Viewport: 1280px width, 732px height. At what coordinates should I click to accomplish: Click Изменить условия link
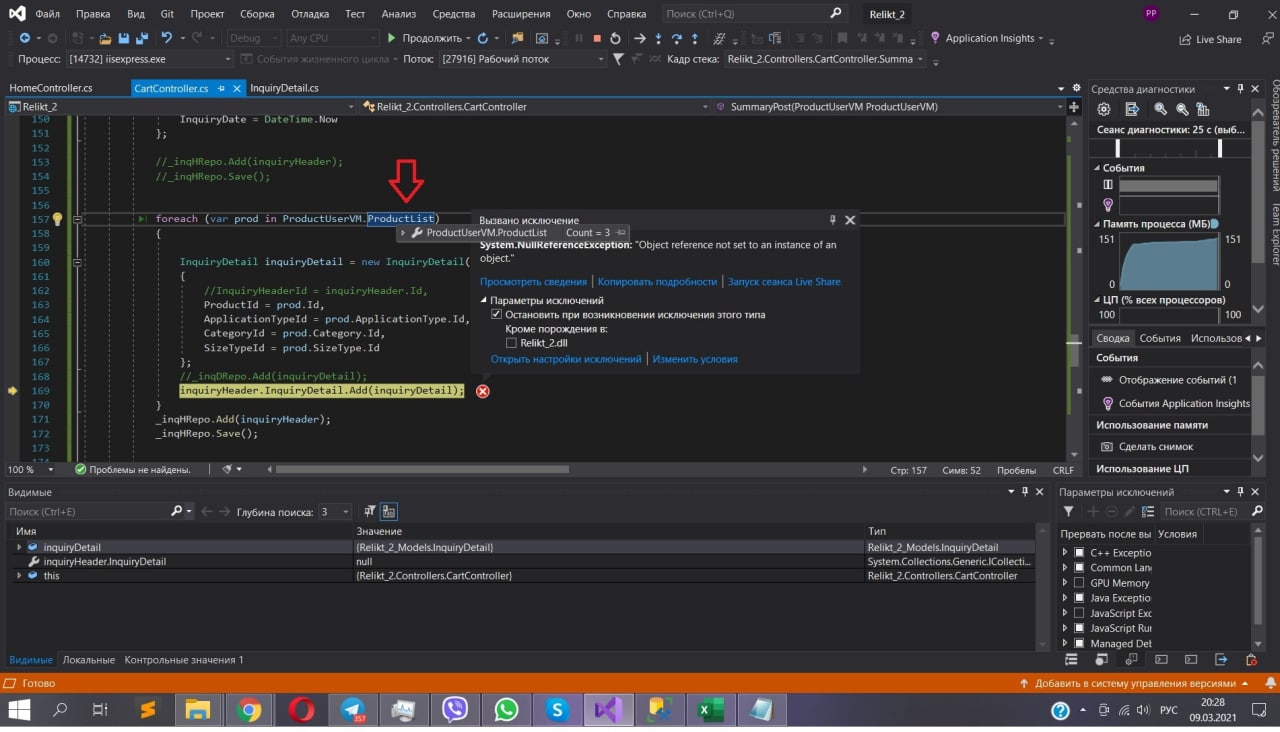[x=695, y=359]
